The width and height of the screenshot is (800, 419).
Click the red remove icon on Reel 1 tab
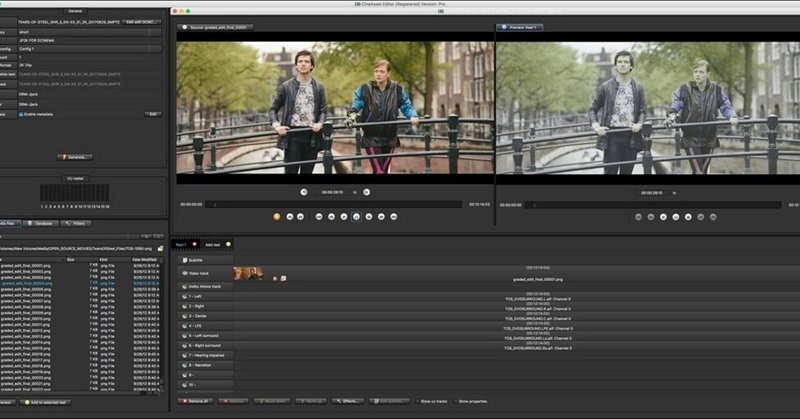[194, 244]
